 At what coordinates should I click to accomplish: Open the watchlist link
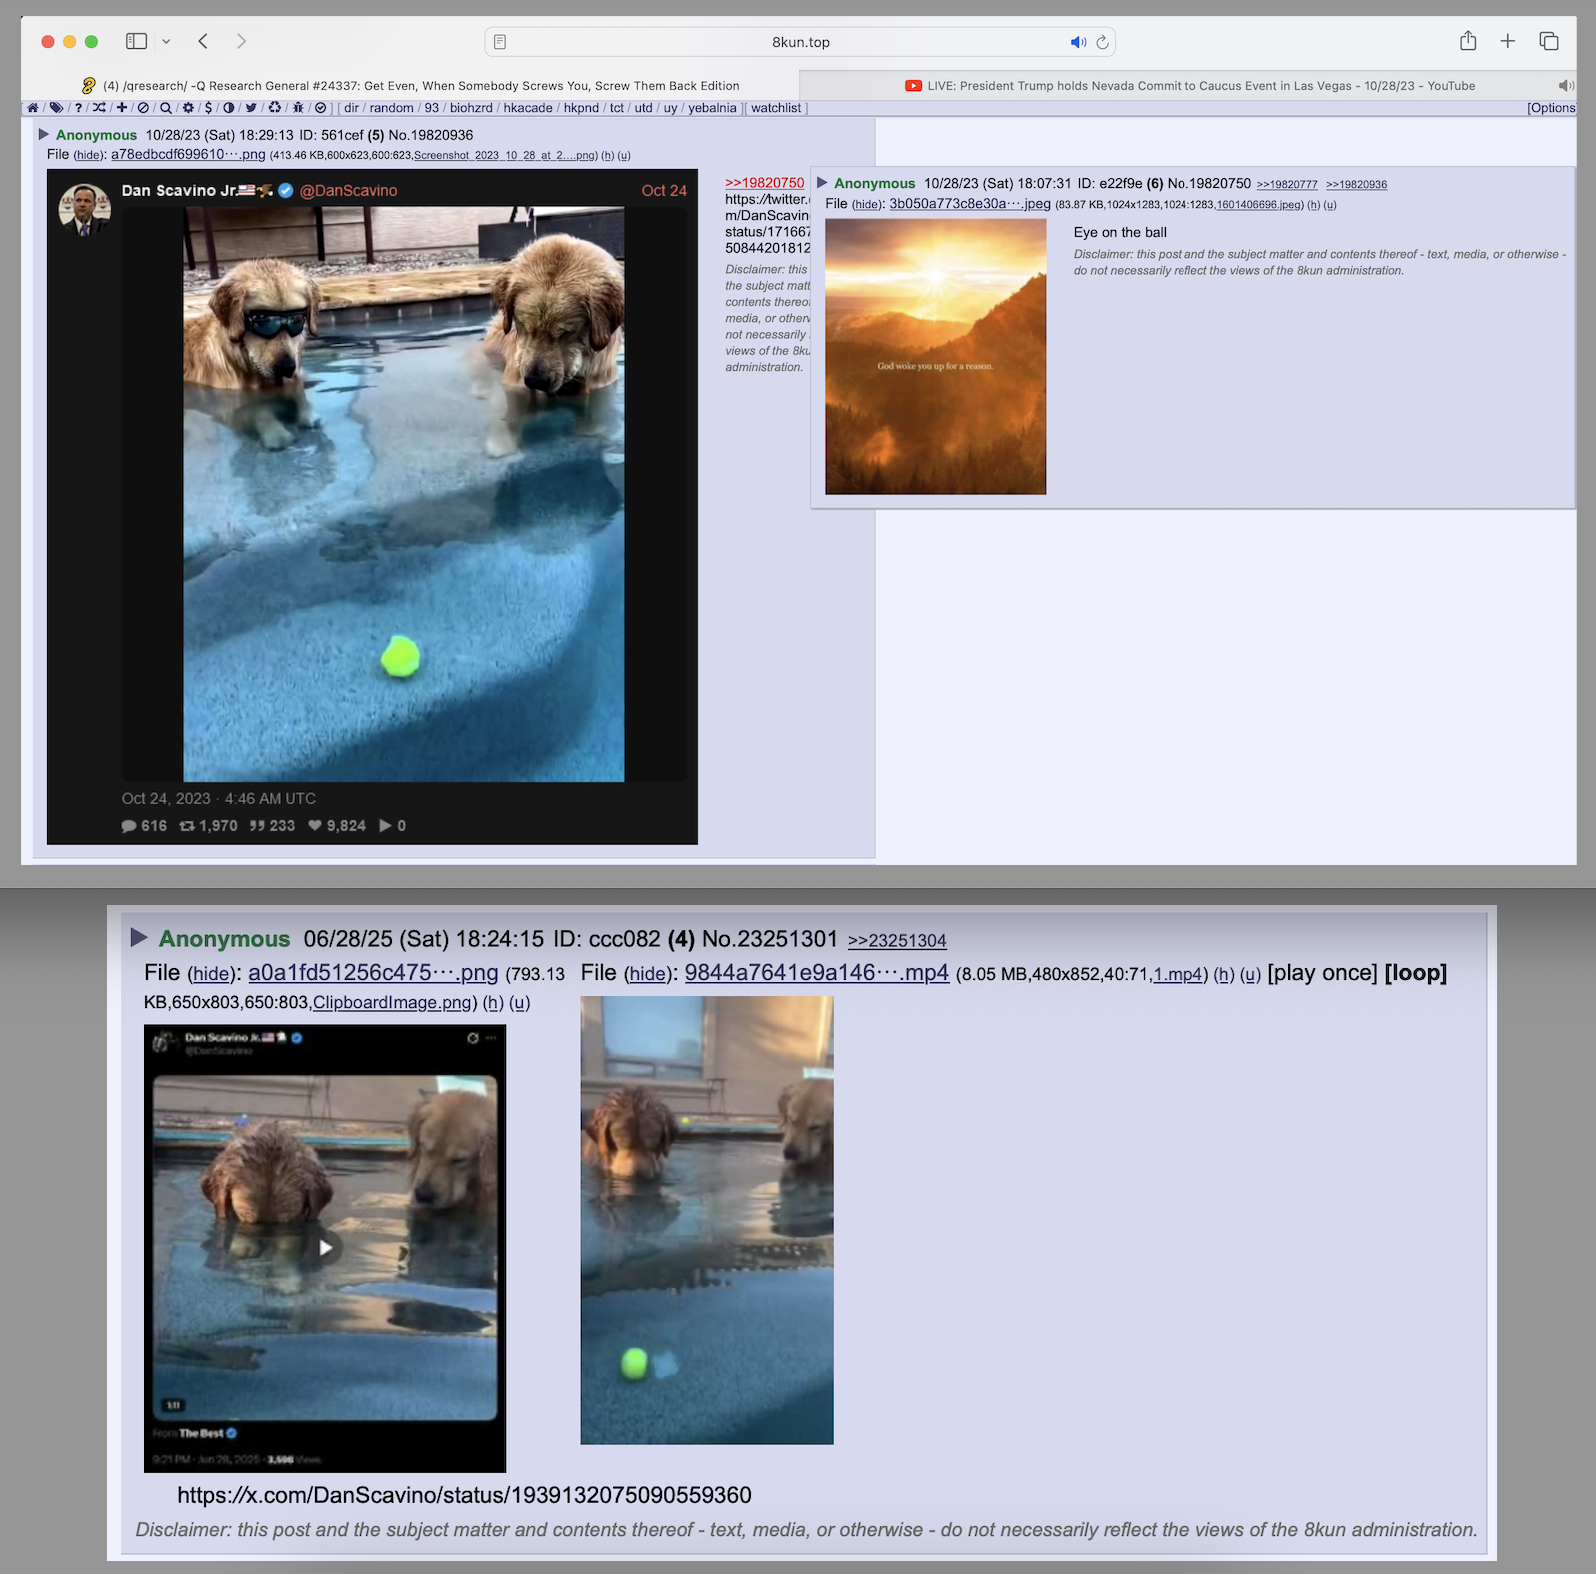[x=776, y=108]
